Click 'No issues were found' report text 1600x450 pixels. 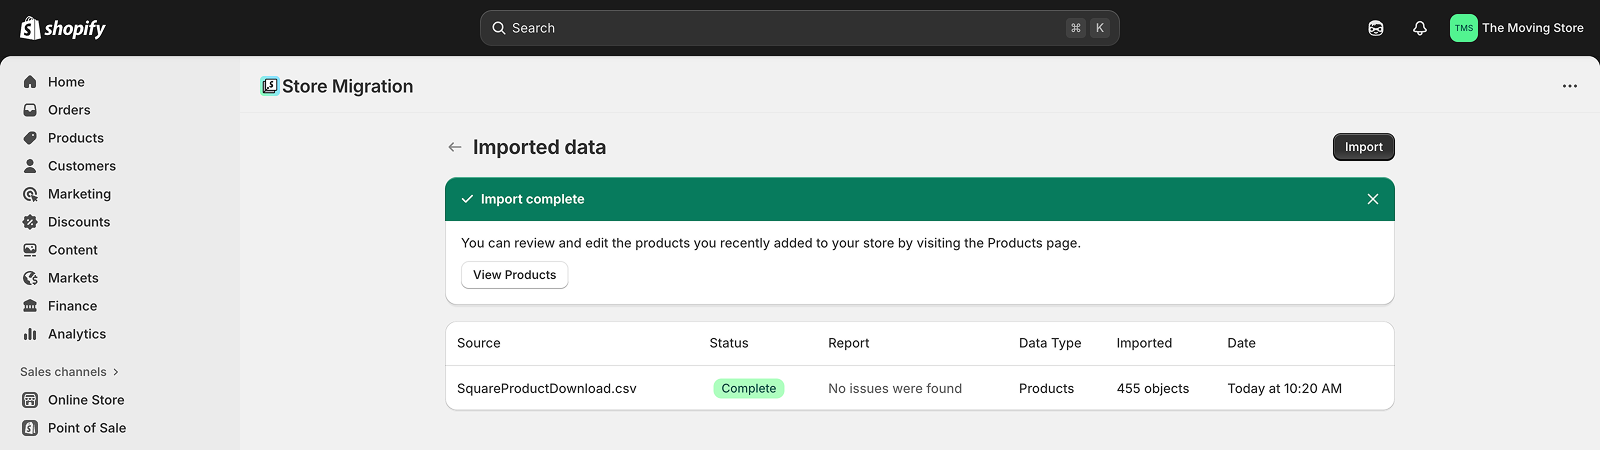point(895,388)
